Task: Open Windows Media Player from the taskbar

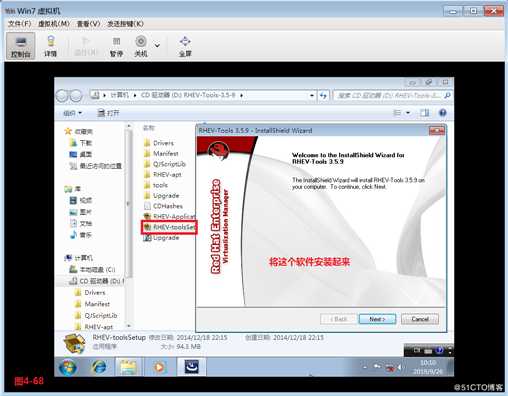Action: tap(159, 367)
